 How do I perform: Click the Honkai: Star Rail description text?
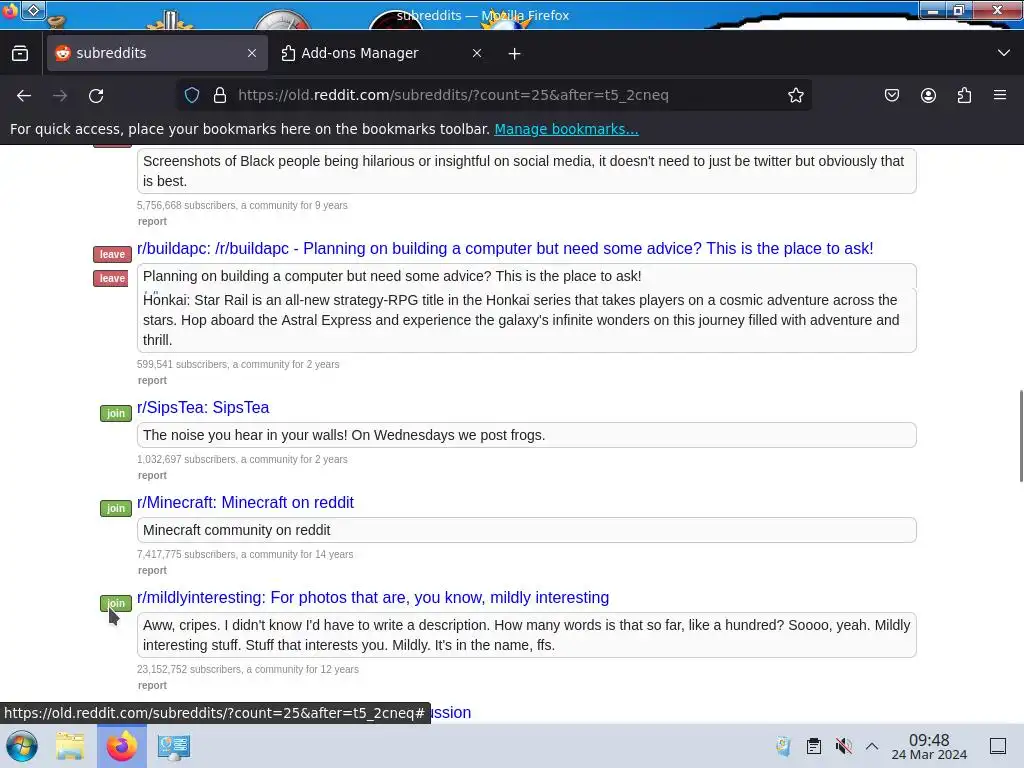(521, 320)
